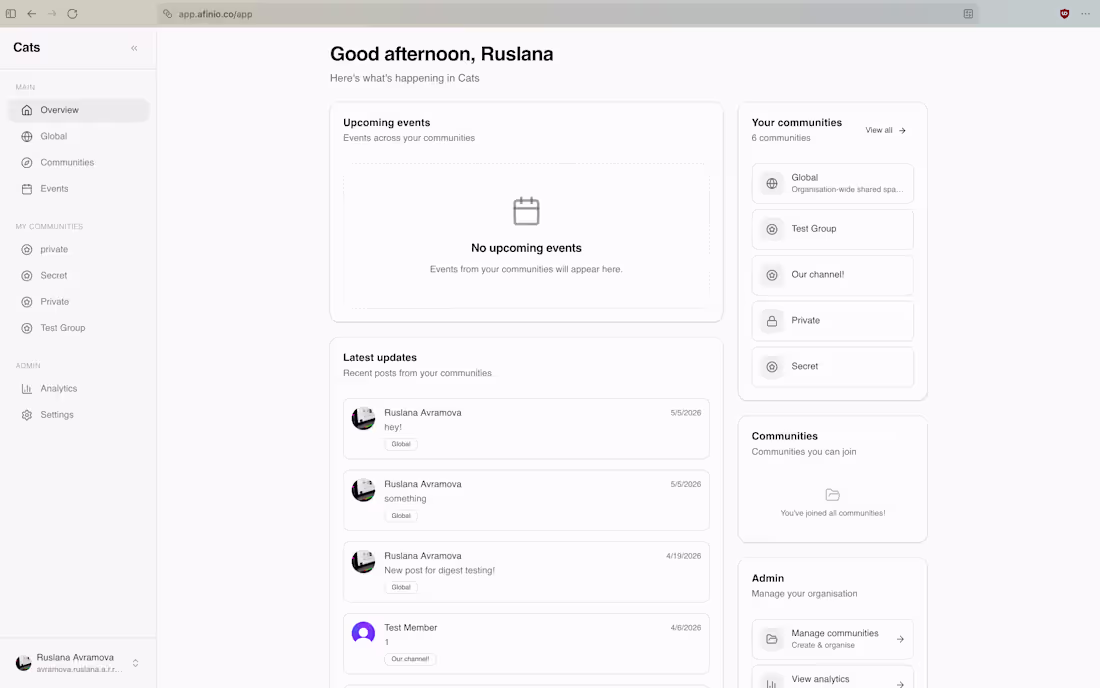The width and height of the screenshot is (1100, 688).
Task: Click the folder icon in Manage communities
Action: click(772, 639)
